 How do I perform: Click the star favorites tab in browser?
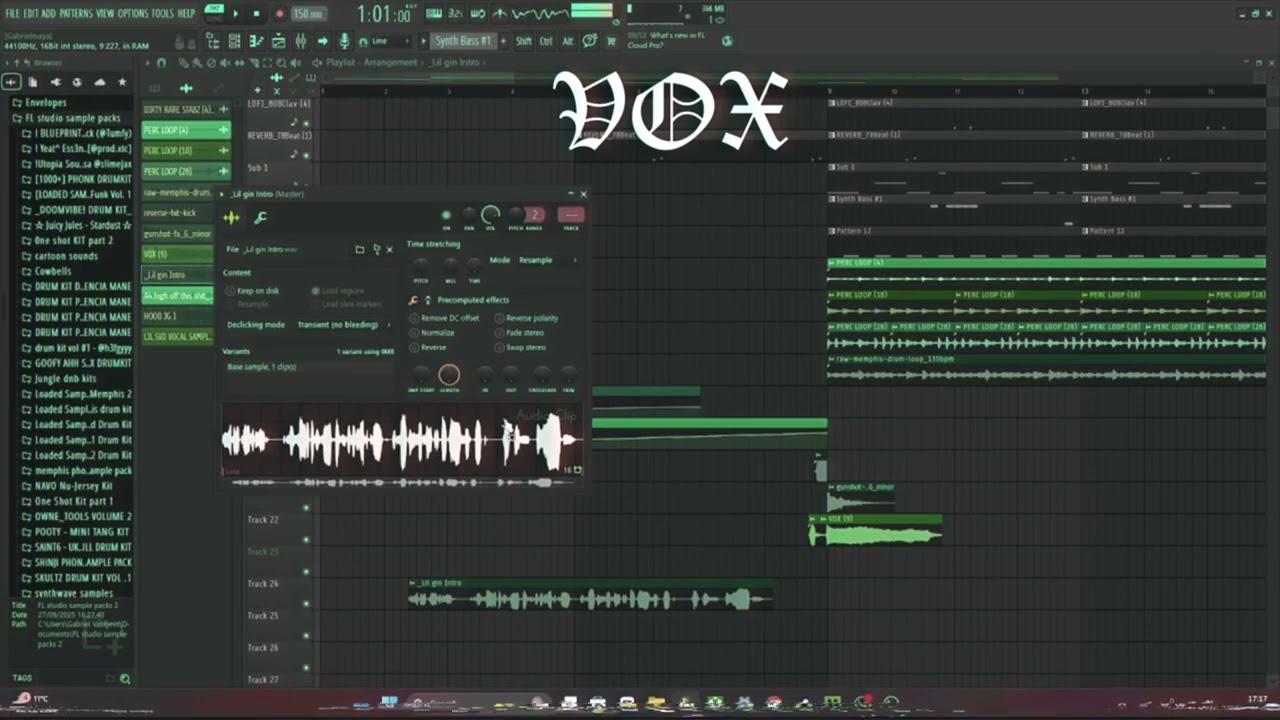122,82
